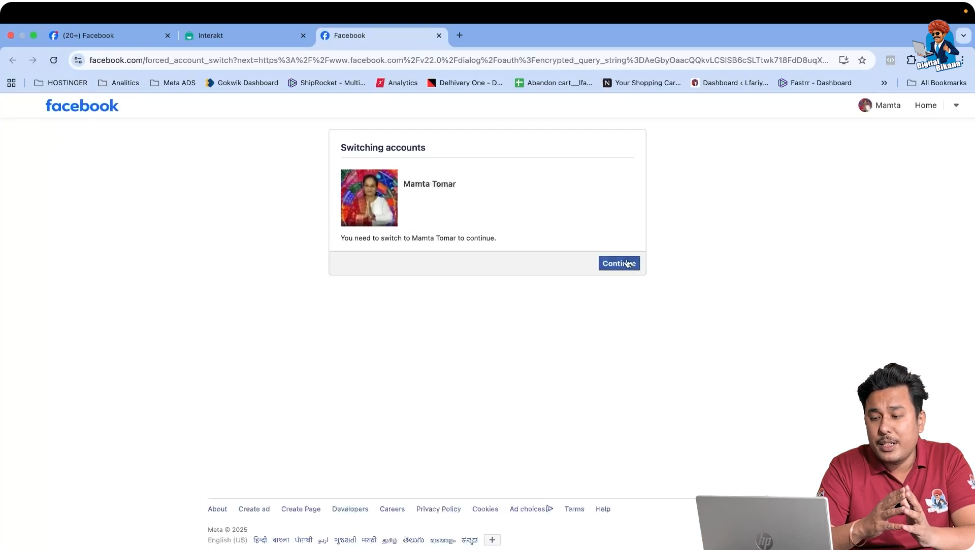This screenshot has height=551, width=978.
Task: Open the ShipRocket bookmark
Action: tap(327, 82)
